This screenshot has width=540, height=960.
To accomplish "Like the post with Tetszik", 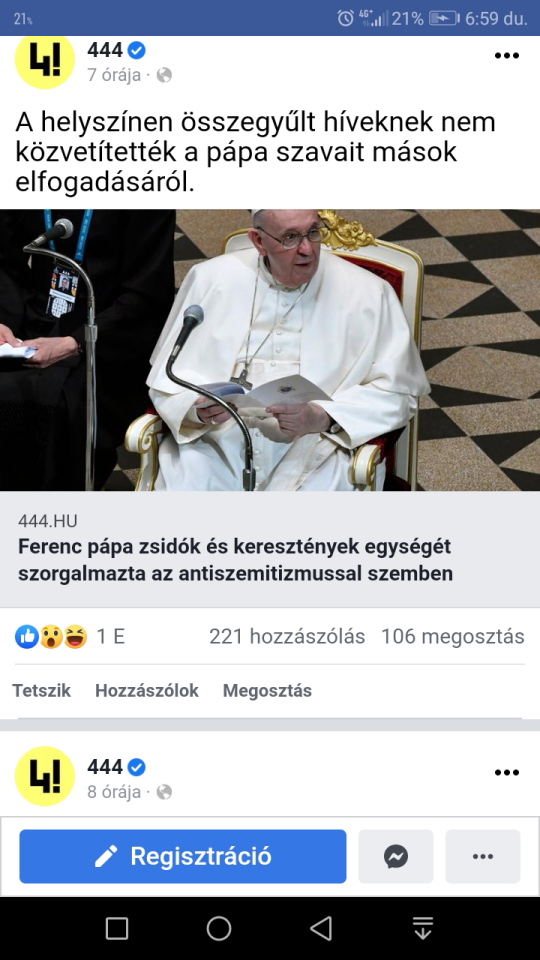I will click(x=42, y=691).
